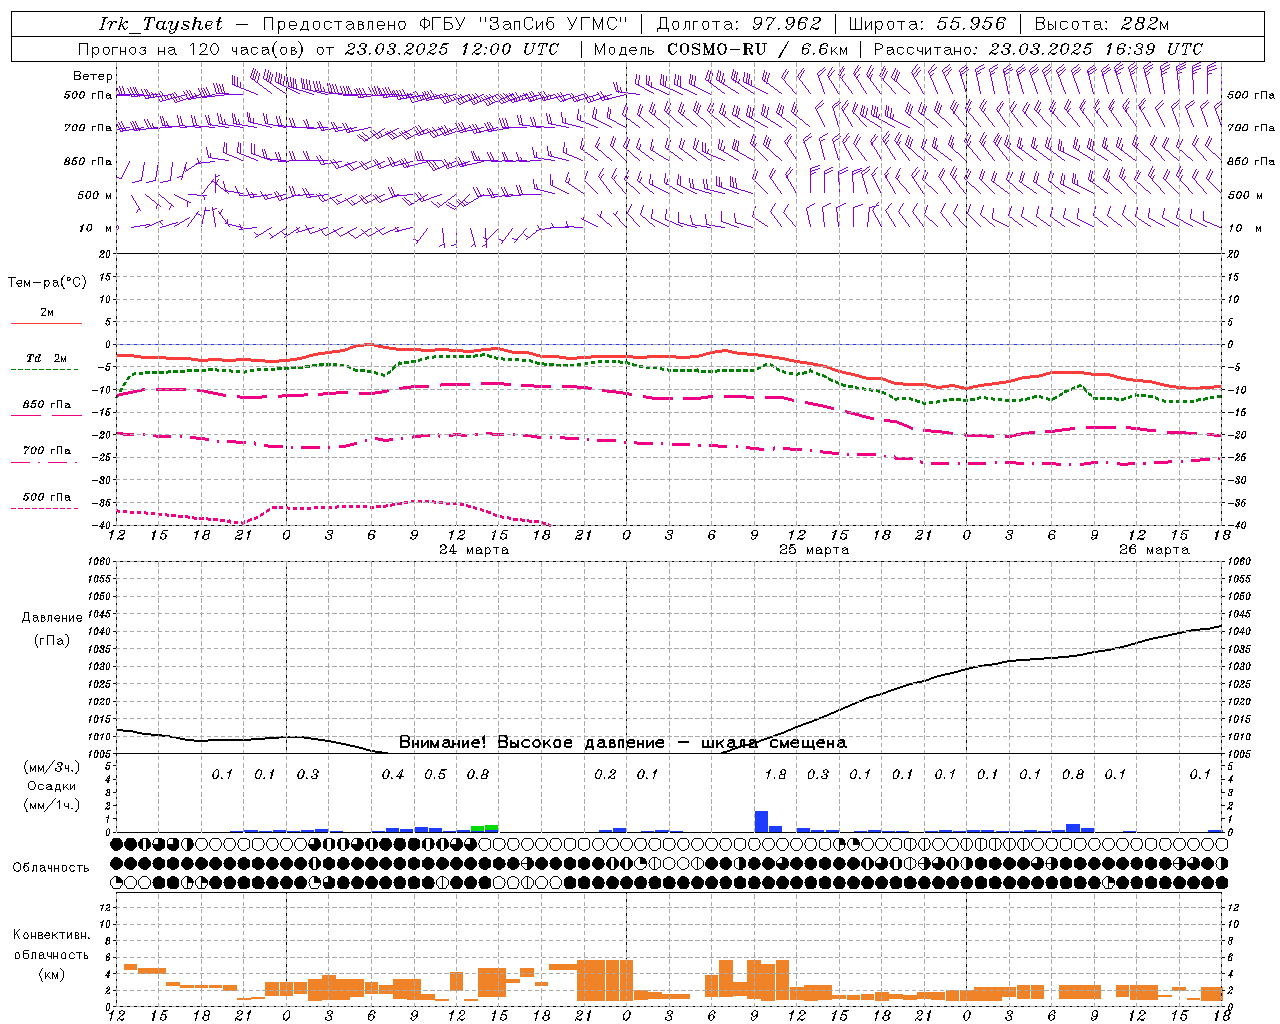The image size is (1280, 1024).
Task: Click the 24 марта date label
Action: [474, 550]
